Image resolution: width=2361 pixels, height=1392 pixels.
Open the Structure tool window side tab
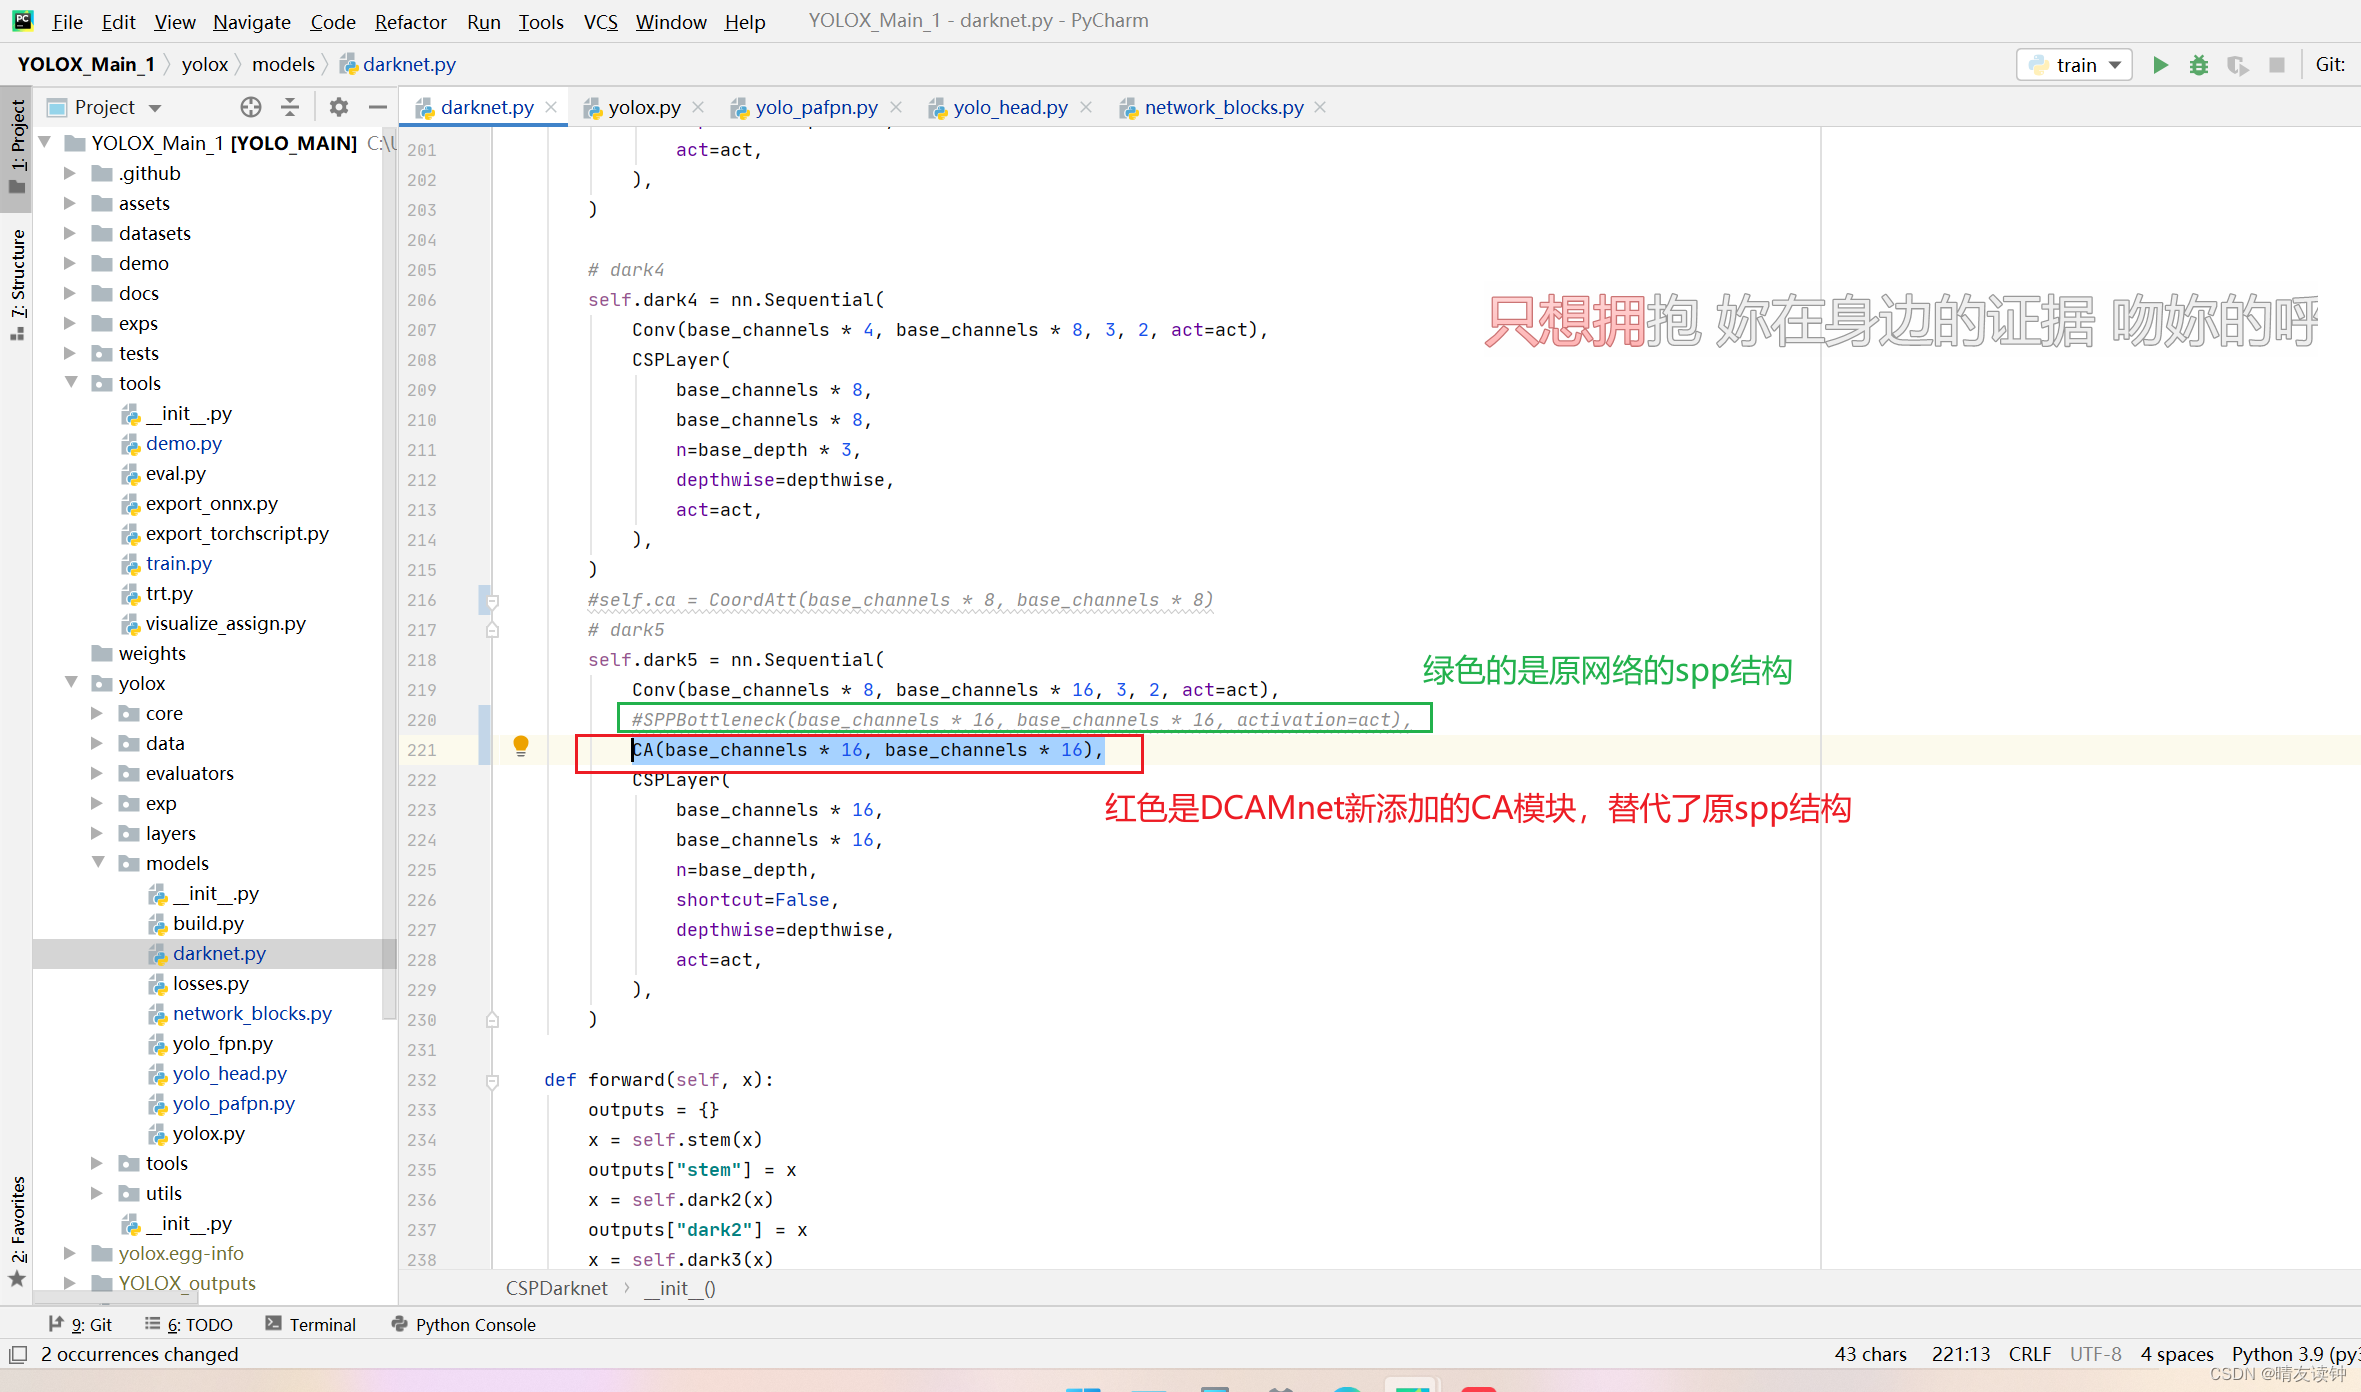(x=17, y=284)
